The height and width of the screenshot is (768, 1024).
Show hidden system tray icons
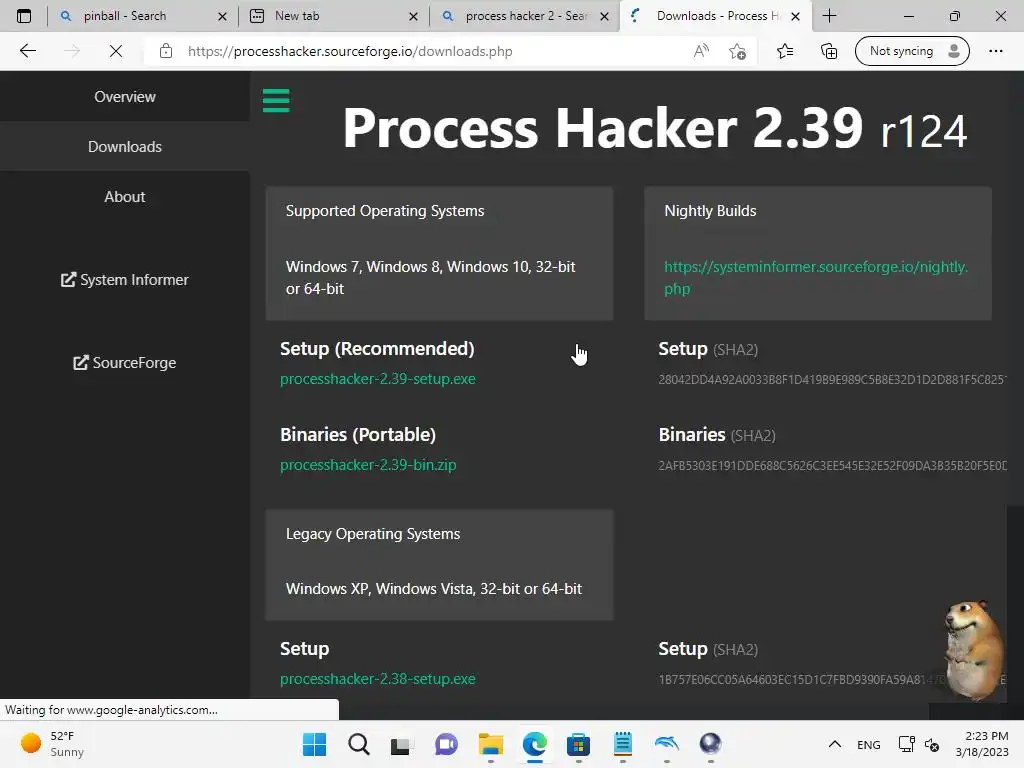[x=834, y=744]
